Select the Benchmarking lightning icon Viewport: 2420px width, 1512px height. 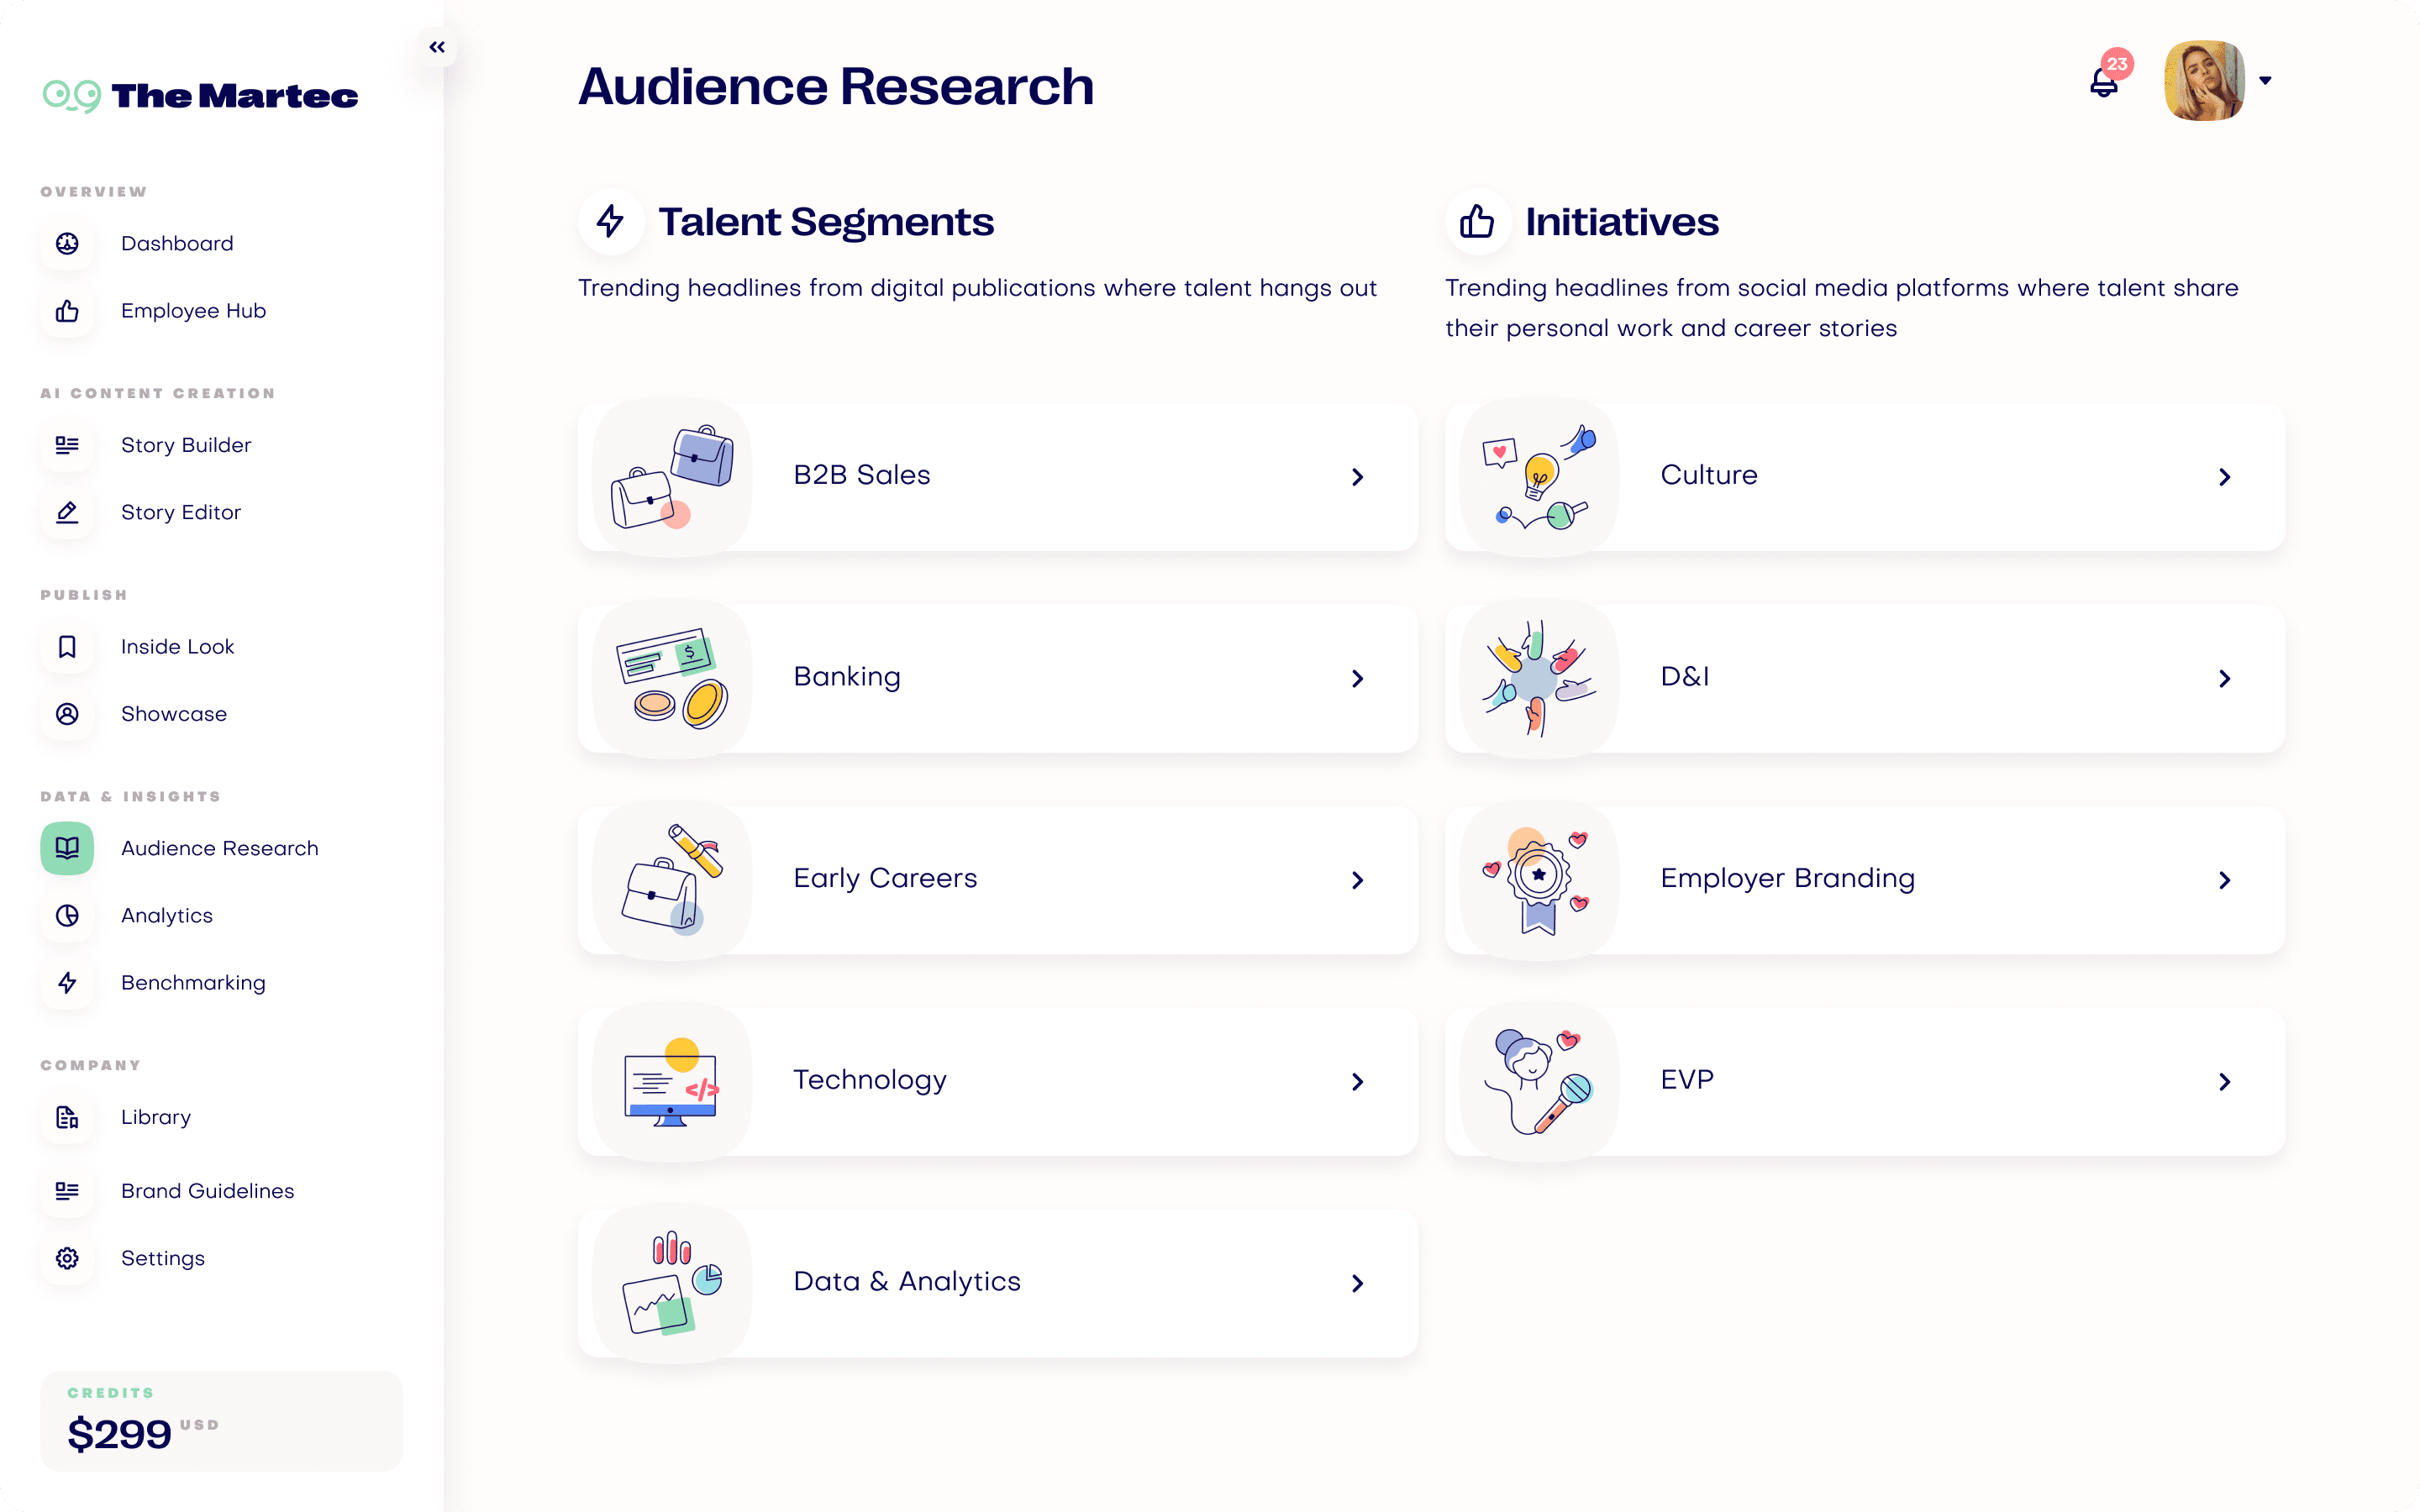[x=66, y=983]
